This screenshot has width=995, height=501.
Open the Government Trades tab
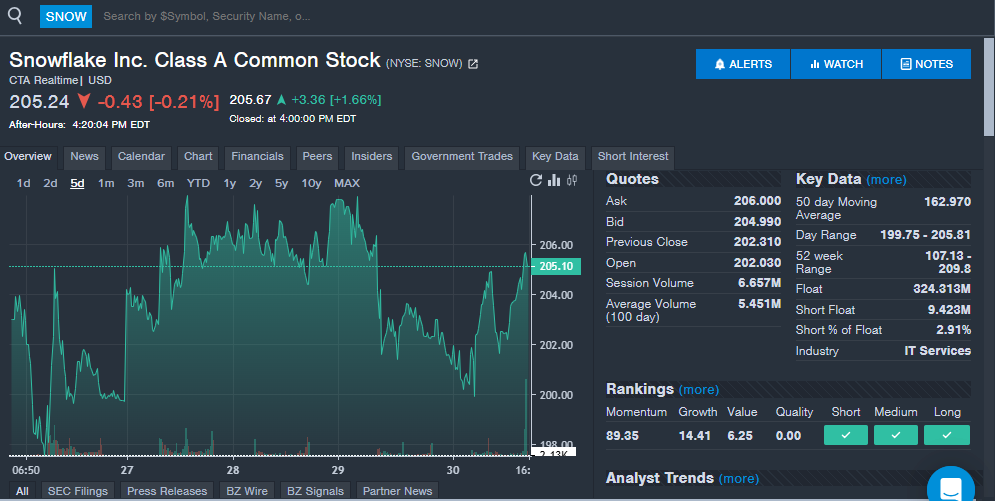pyautogui.click(x=462, y=157)
